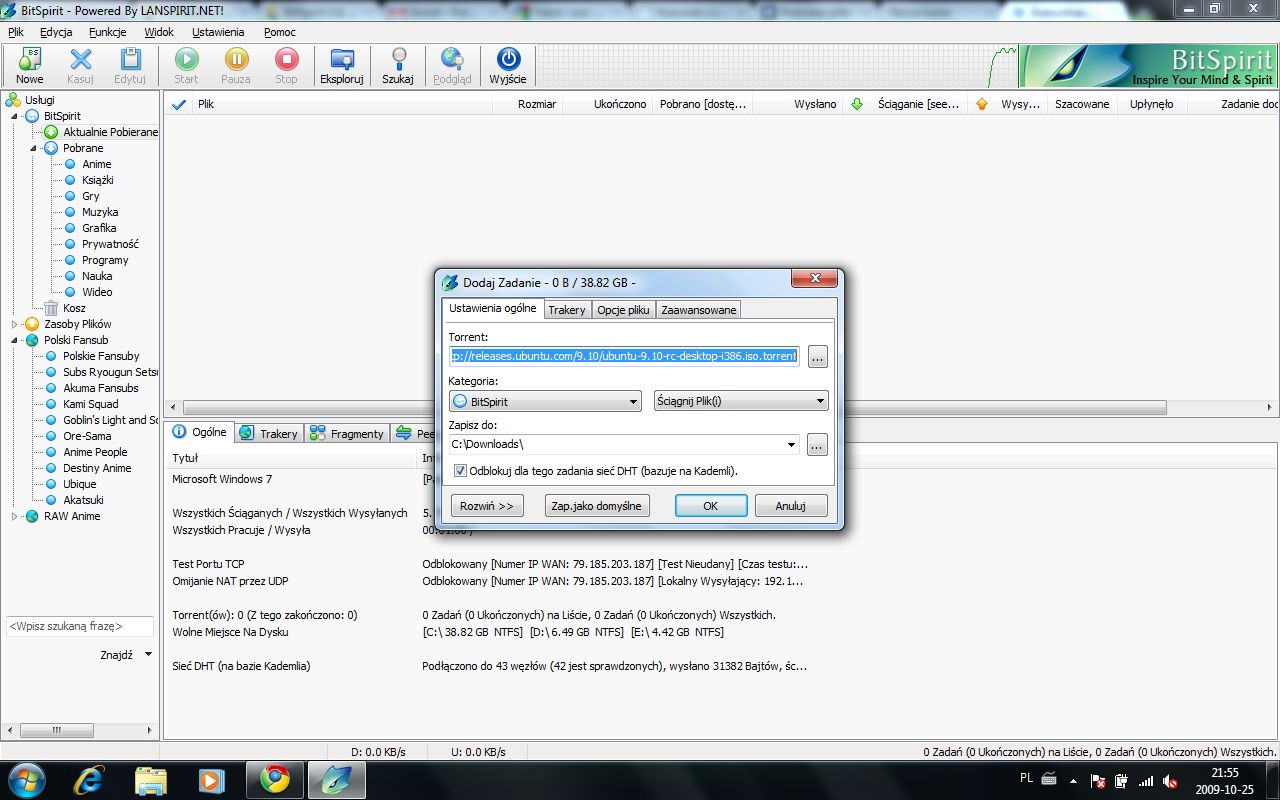Browse for save folder button

(x=818, y=444)
